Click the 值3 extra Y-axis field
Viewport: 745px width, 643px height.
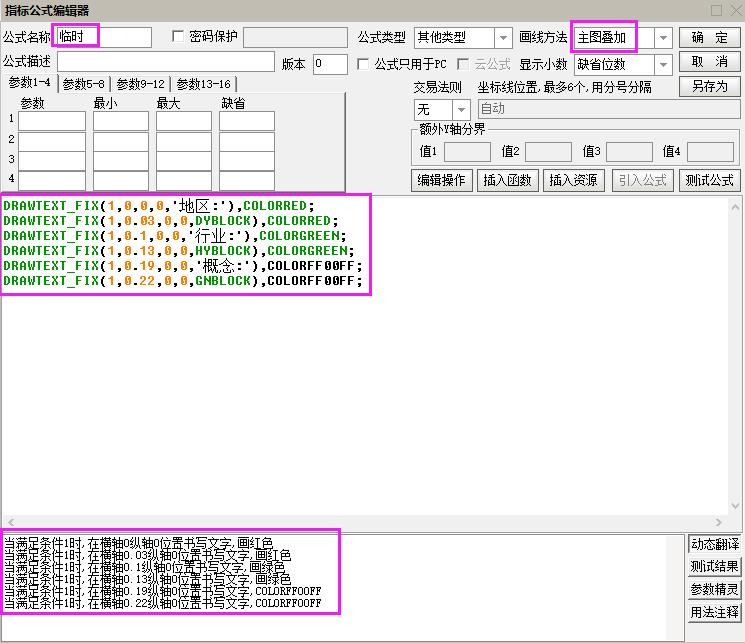630,152
